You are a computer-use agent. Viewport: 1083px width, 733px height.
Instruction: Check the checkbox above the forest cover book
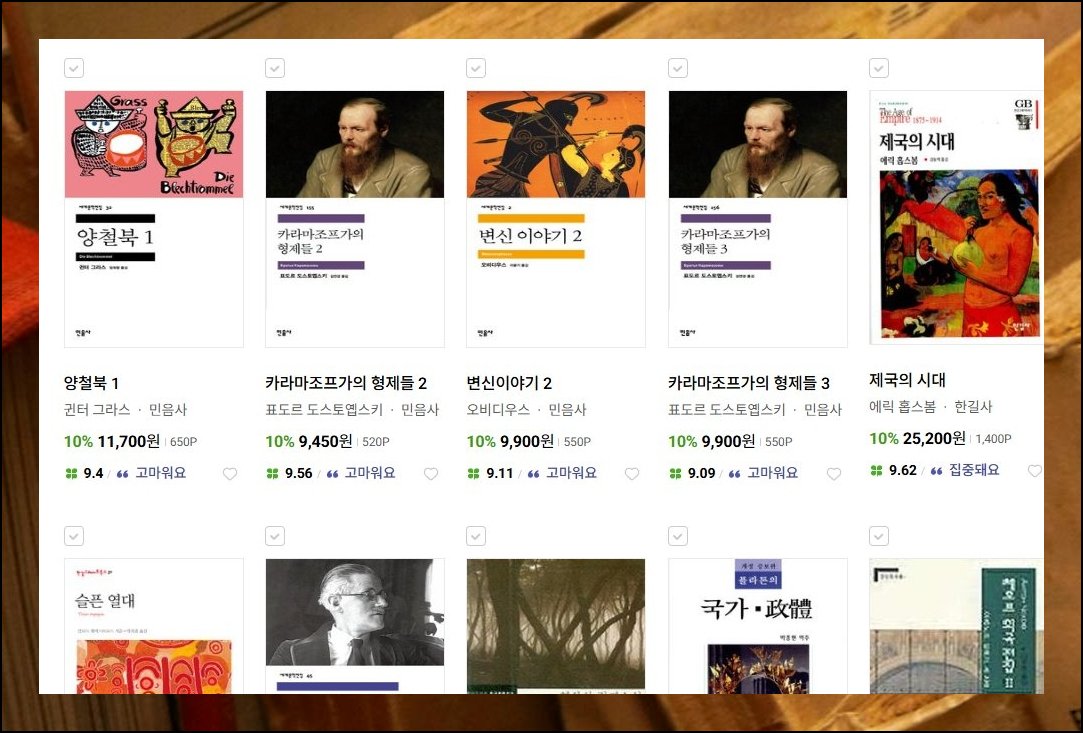pyautogui.click(x=476, y=535)
